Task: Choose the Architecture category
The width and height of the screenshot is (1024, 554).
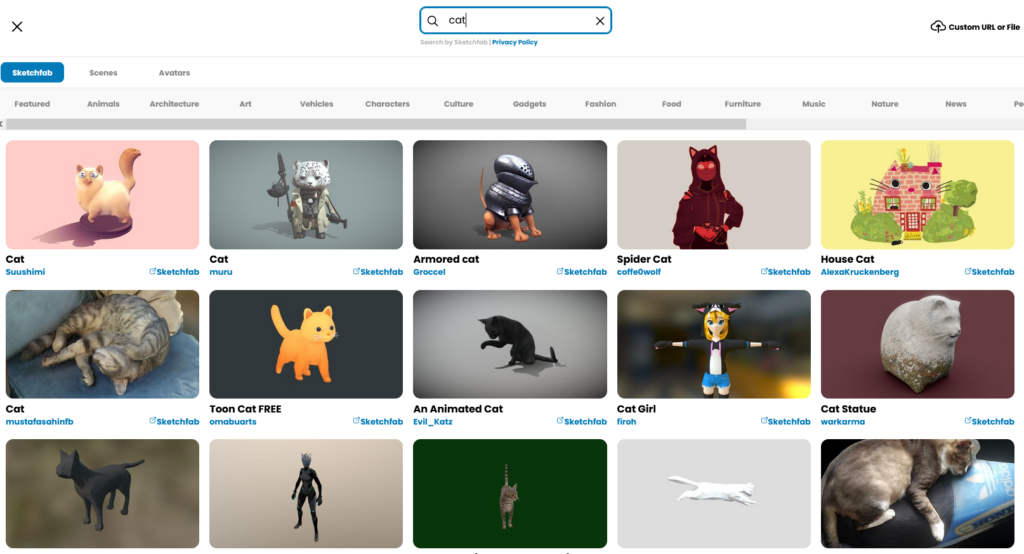Action: (x=174, y=104)
